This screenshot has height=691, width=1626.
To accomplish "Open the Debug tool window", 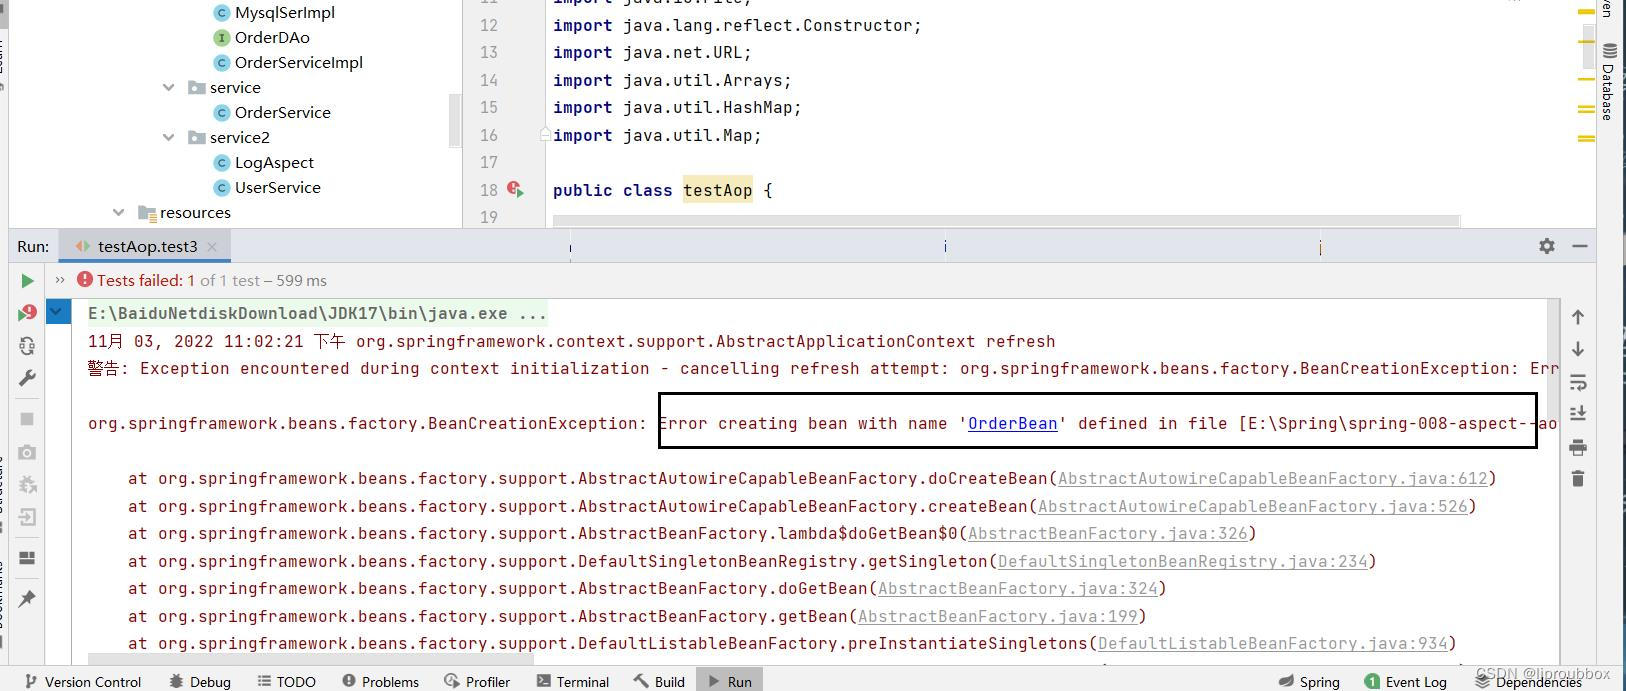I will pos(200,681).
